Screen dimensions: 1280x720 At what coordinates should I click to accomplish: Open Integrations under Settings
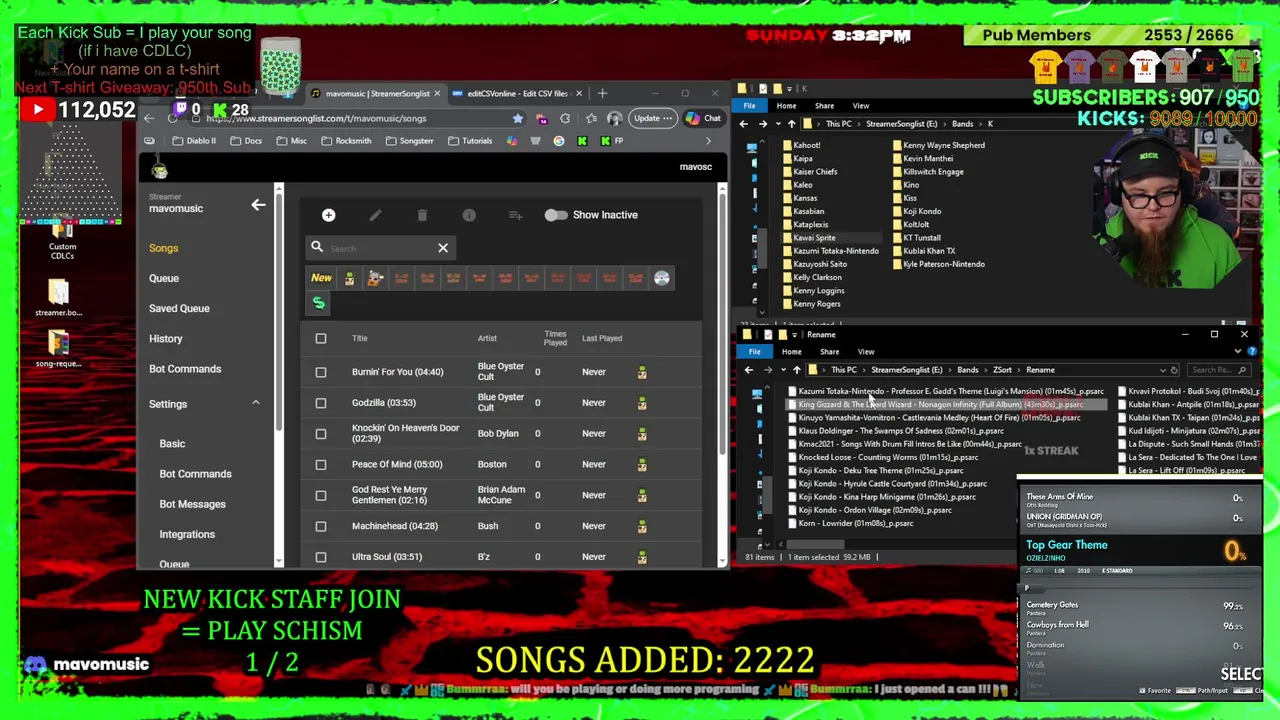point(187,534)
